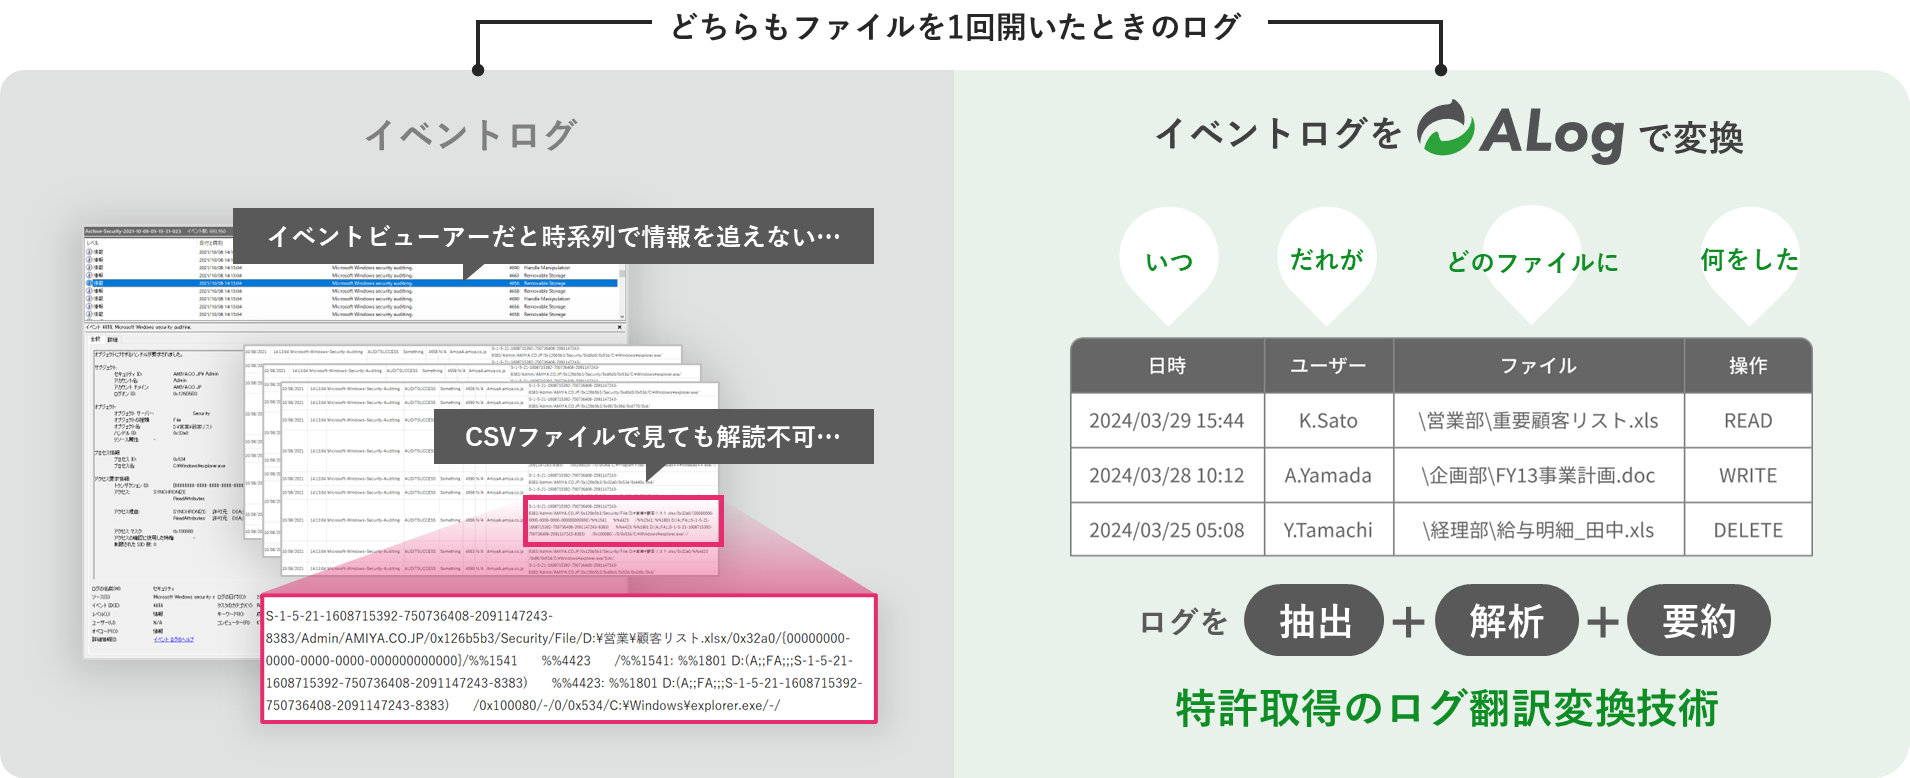Close the event detail pane with the x
Image resolution: width=1910 pixels, height=778 pixels.
coord(620,327)
